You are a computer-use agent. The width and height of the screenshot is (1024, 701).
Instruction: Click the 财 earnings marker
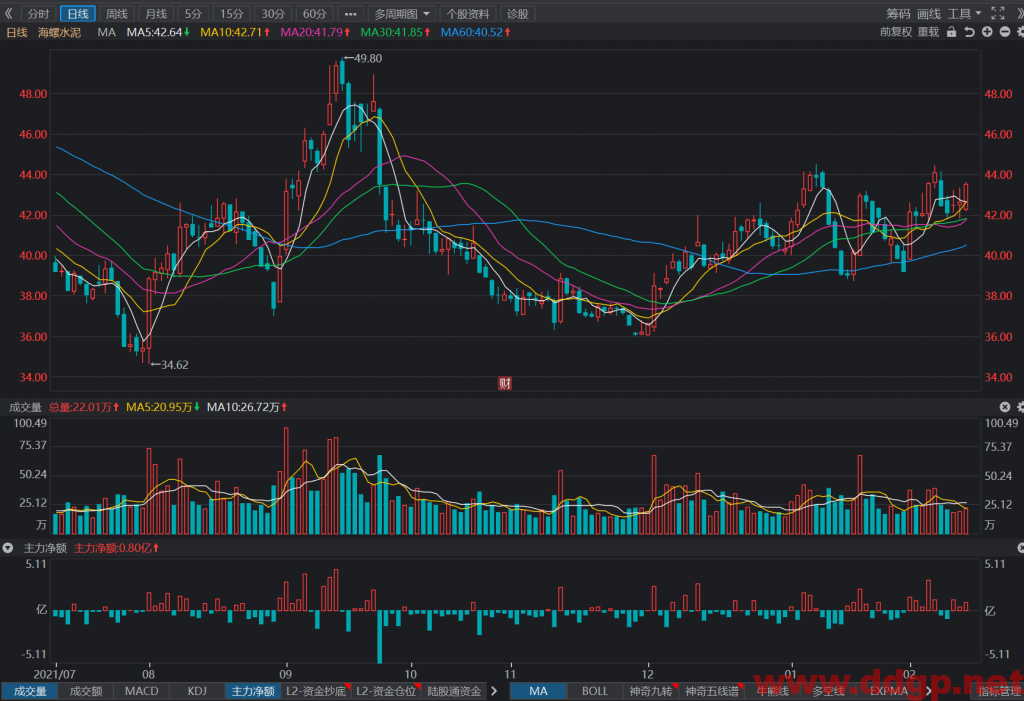coord(505,383)
